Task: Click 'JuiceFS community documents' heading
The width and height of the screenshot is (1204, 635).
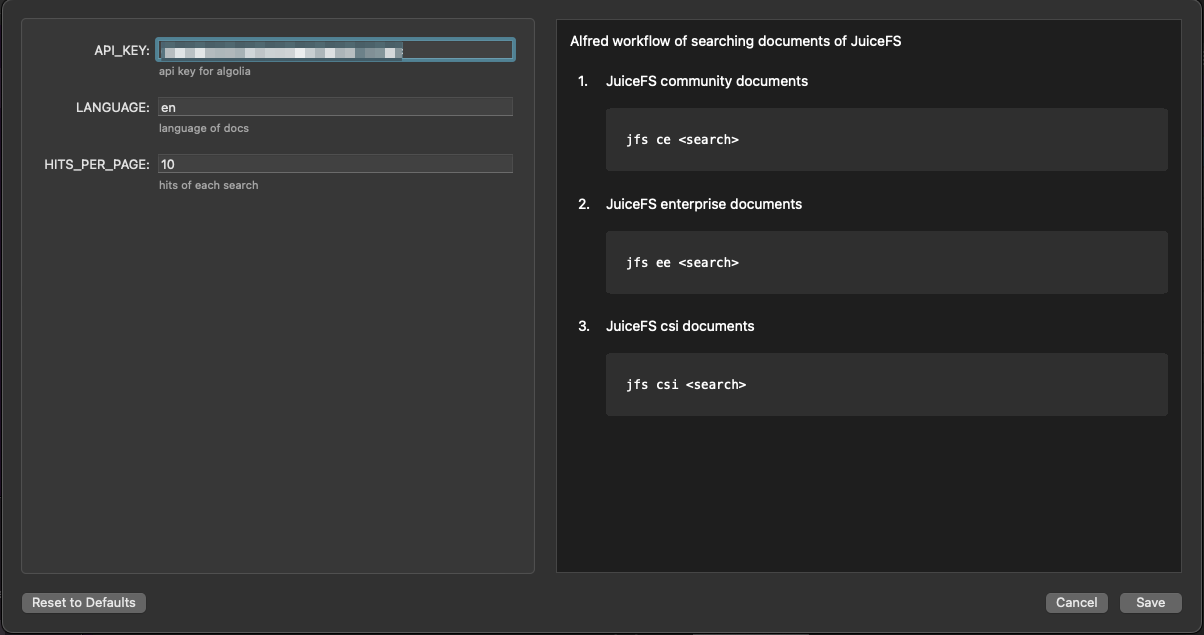Action: tap(708, 81)
